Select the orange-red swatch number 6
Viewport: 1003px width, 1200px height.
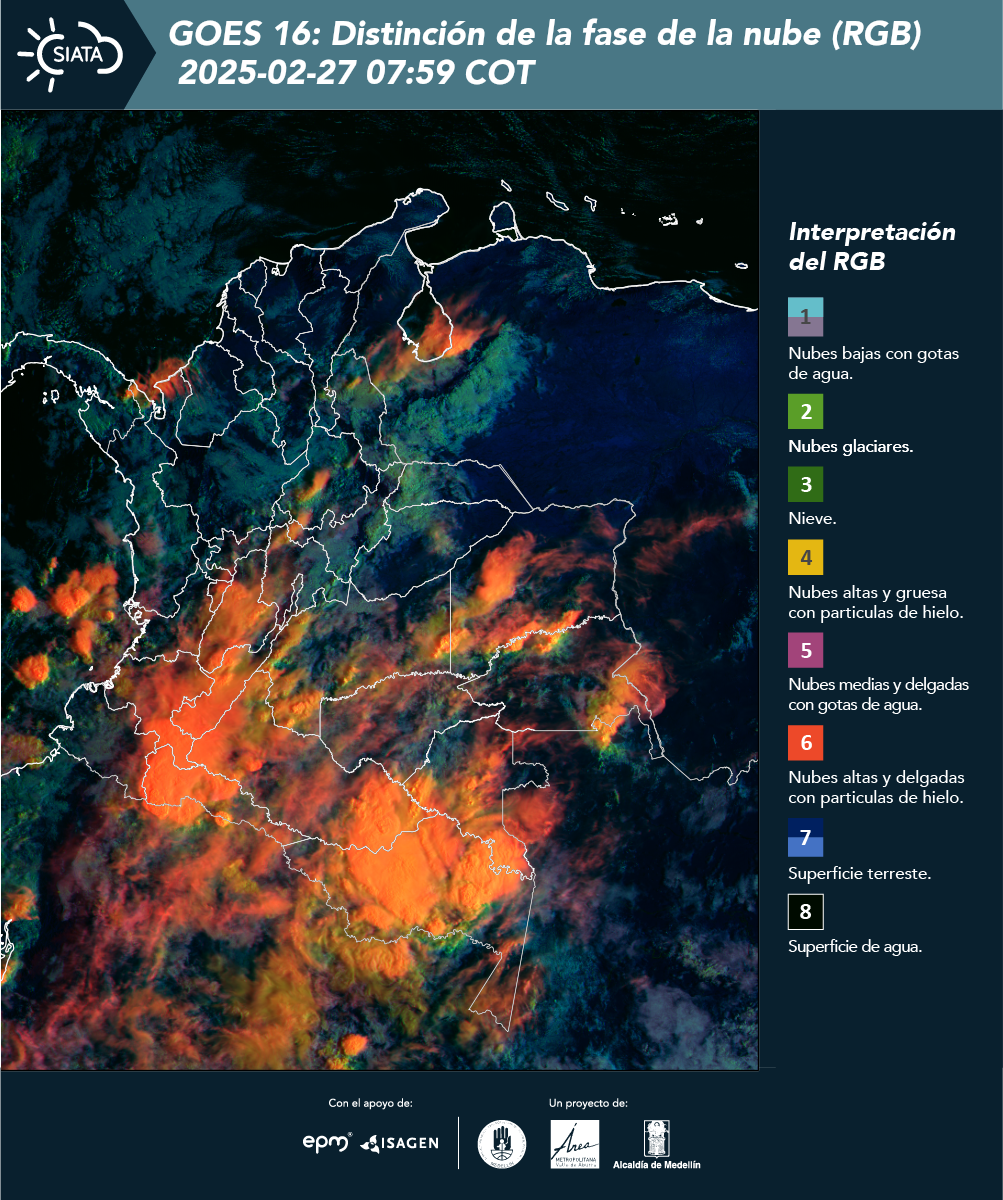(805, 743)
